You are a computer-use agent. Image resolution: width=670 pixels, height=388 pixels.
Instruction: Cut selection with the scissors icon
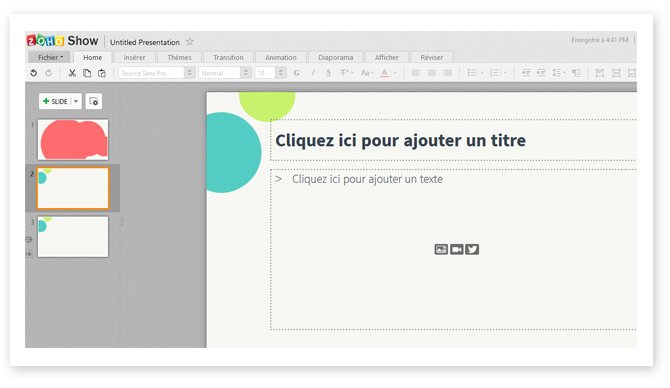coord(72,73)
